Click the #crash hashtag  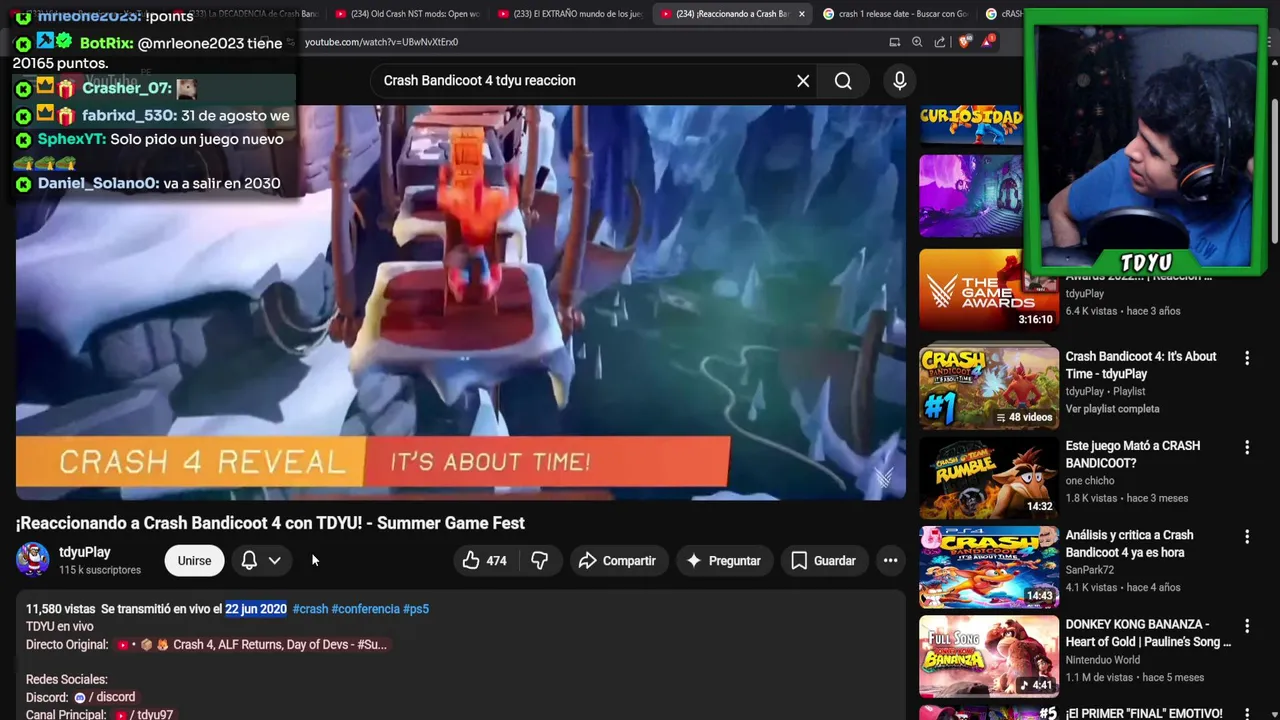tap(310, 609)
